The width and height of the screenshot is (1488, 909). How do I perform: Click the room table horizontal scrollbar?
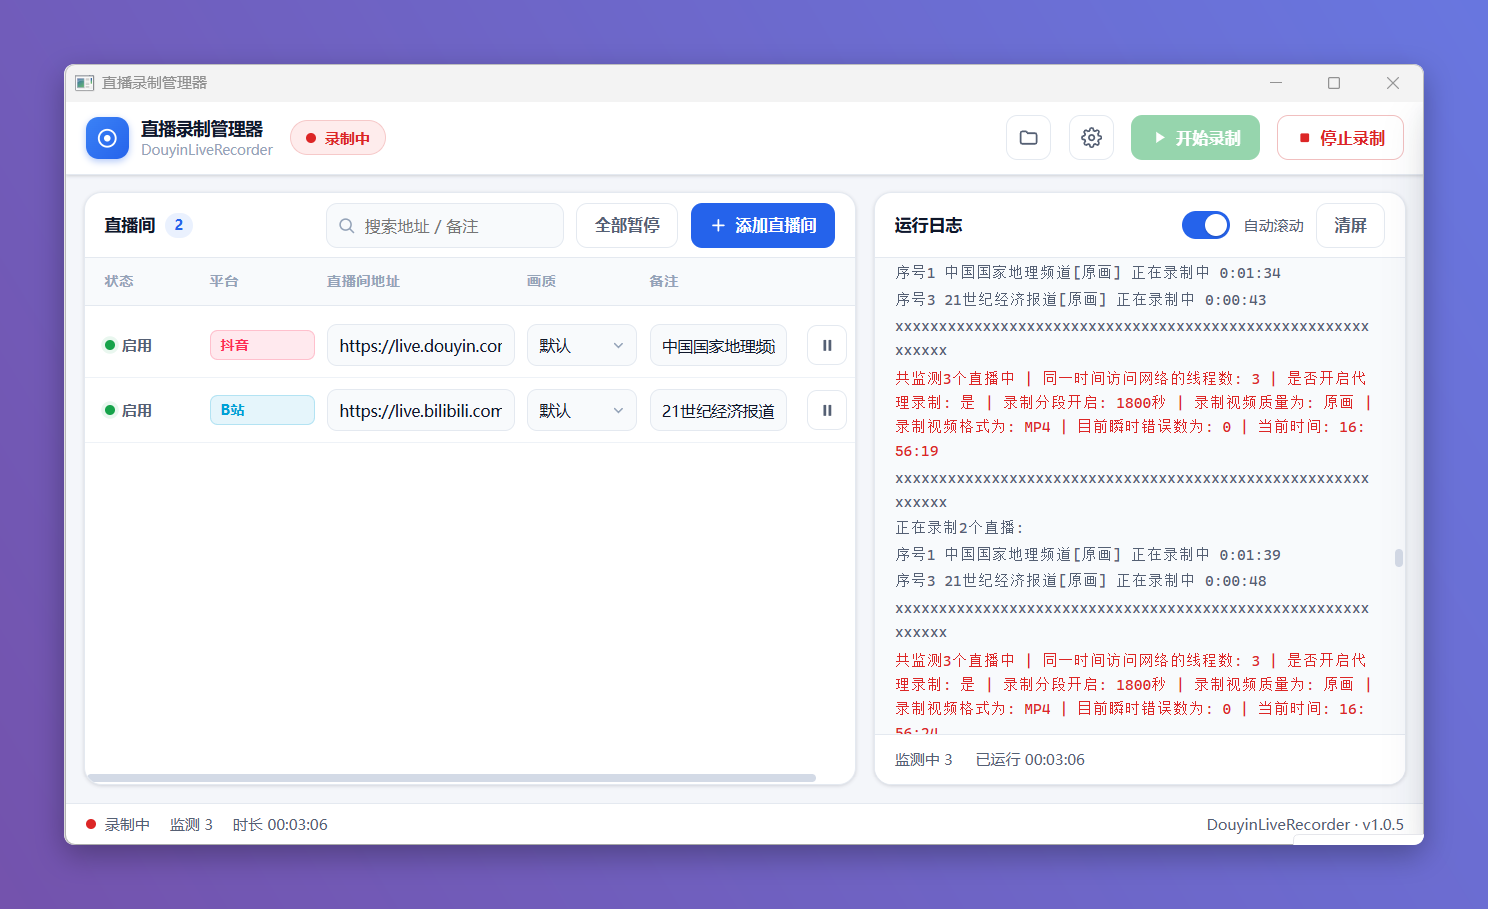pos(452,777)
